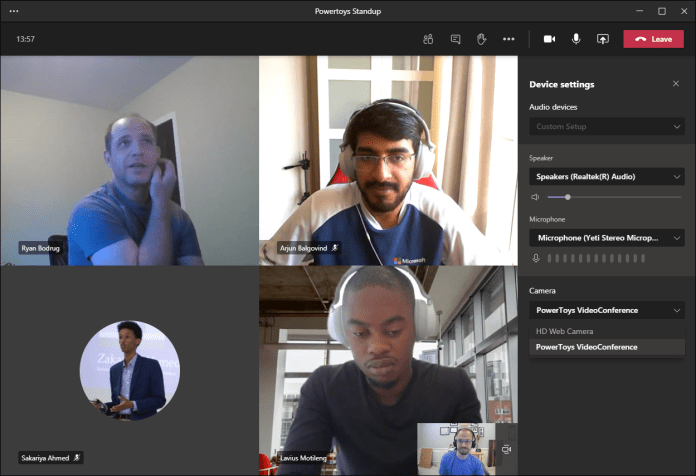Turn the camera off in toolbar
The image size is (696, 476).
pos(550,39)
